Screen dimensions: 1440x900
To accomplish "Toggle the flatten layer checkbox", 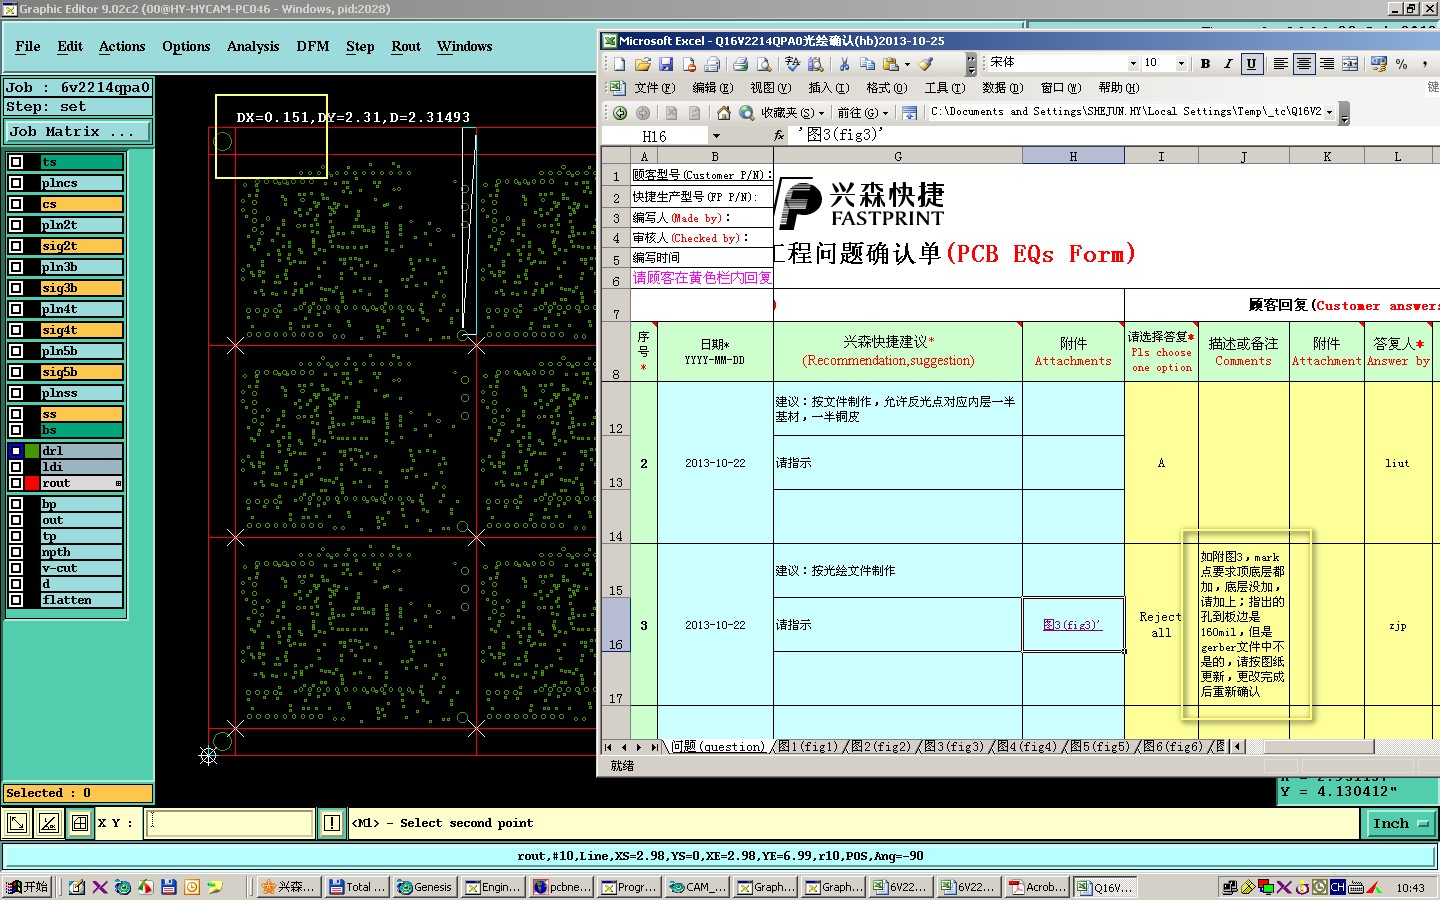I will click(16, 600).
